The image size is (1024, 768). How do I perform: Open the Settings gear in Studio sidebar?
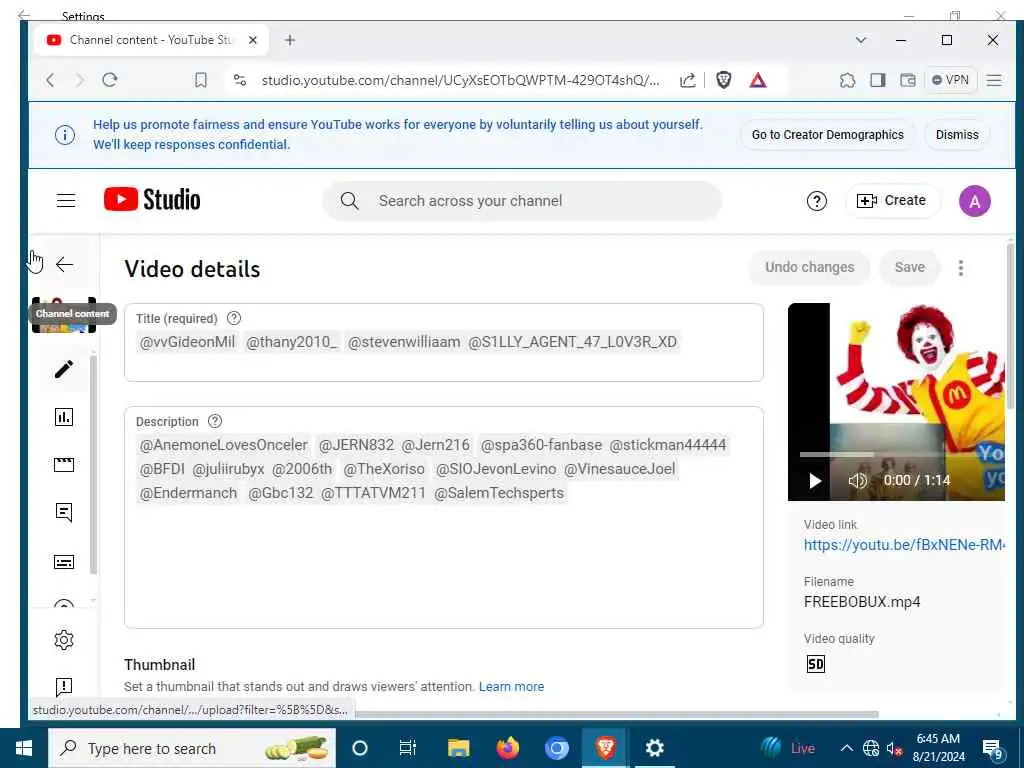[64, 640]
